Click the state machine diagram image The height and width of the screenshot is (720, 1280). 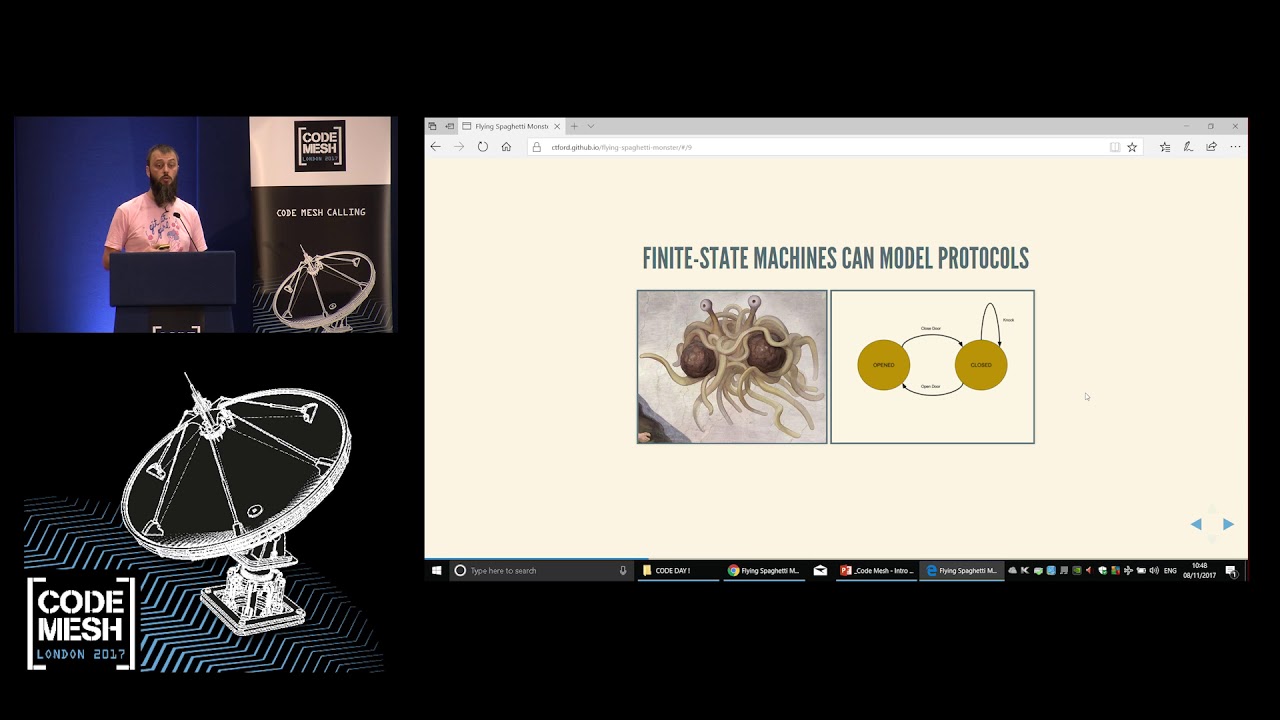tap(932, 367)
